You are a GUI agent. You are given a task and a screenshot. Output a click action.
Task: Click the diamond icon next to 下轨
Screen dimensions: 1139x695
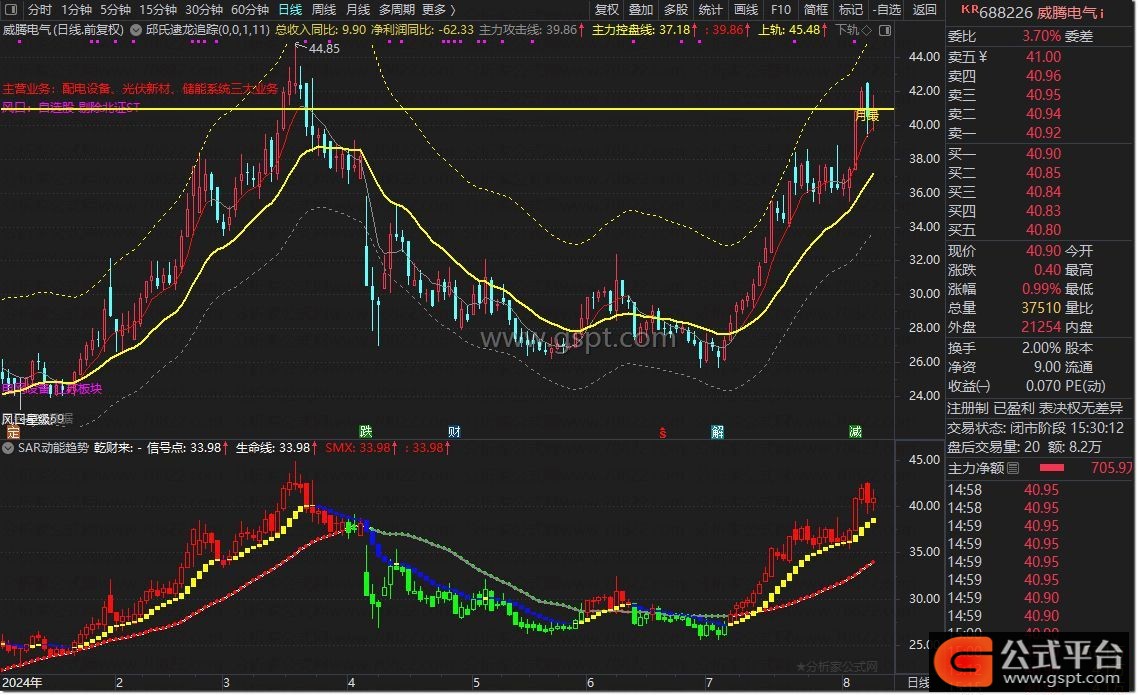click(x=867, y=31)
